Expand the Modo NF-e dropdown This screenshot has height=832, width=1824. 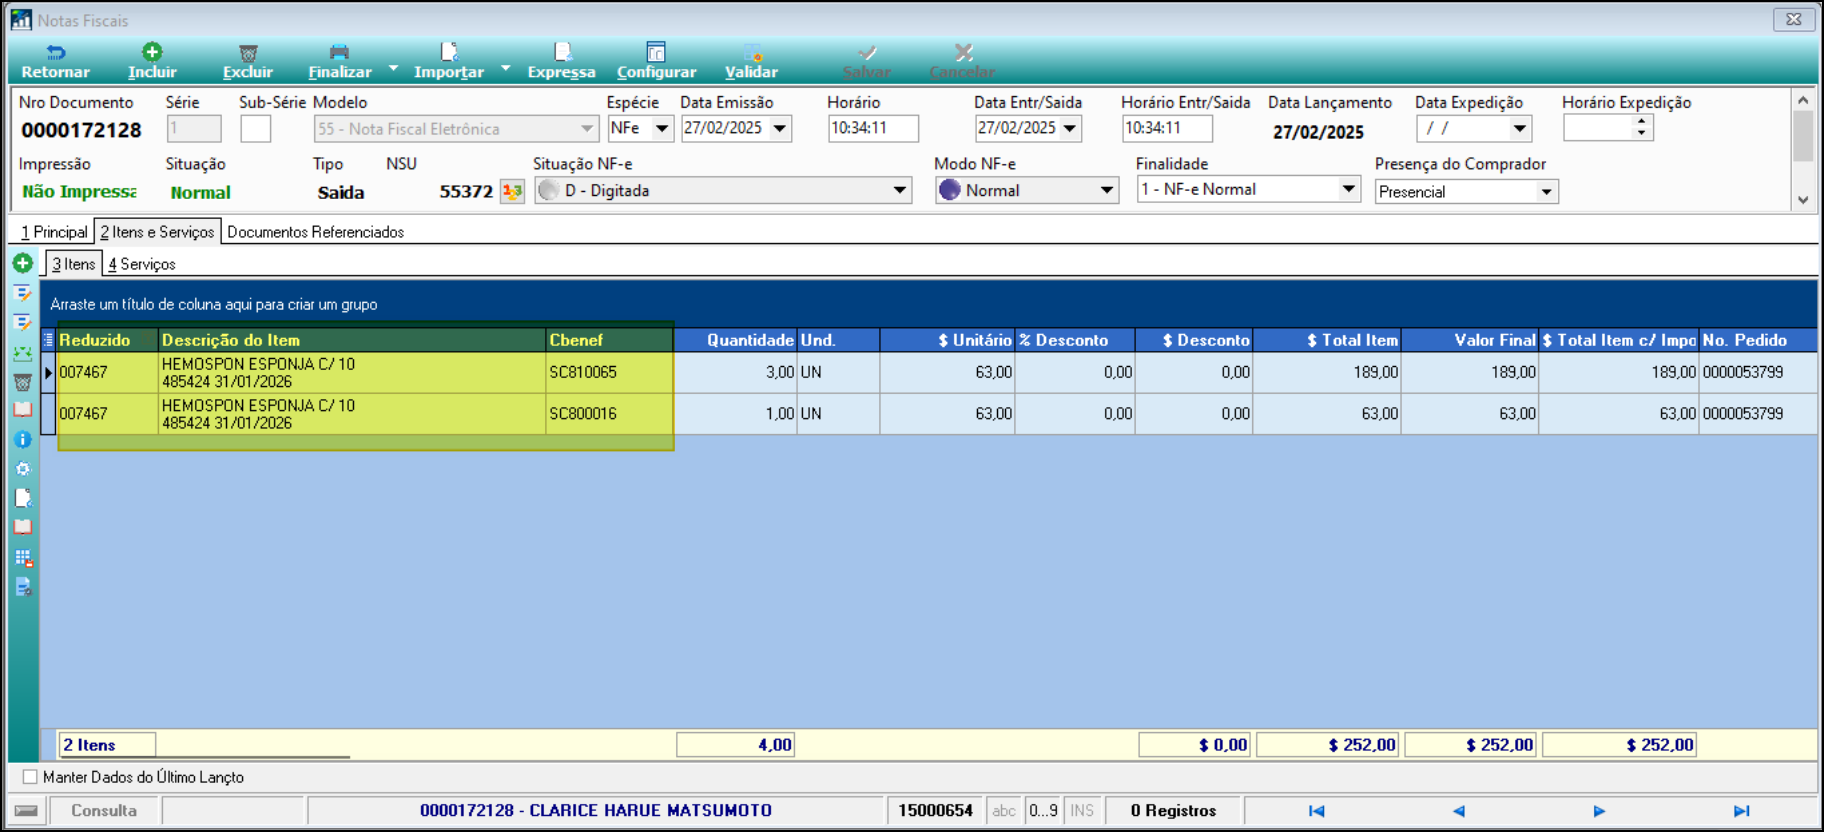1106,190
